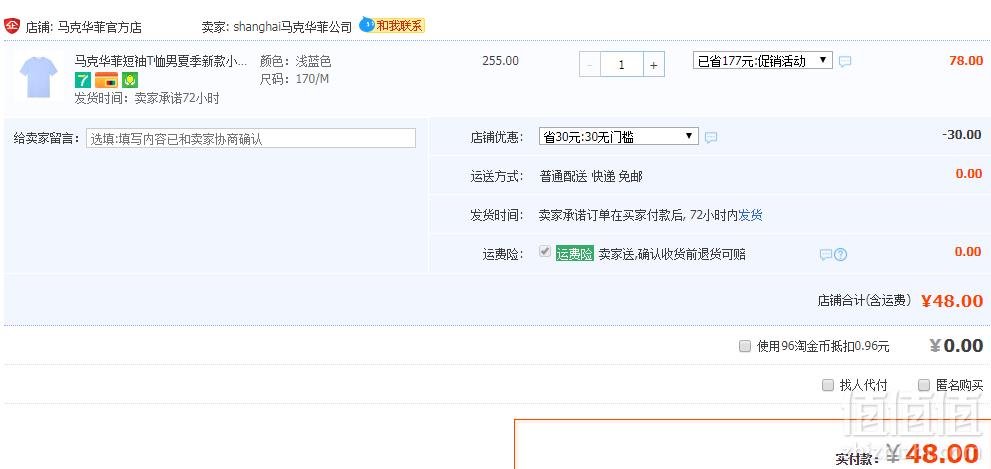Click the green 7-day return badge icon

[83, 80]
